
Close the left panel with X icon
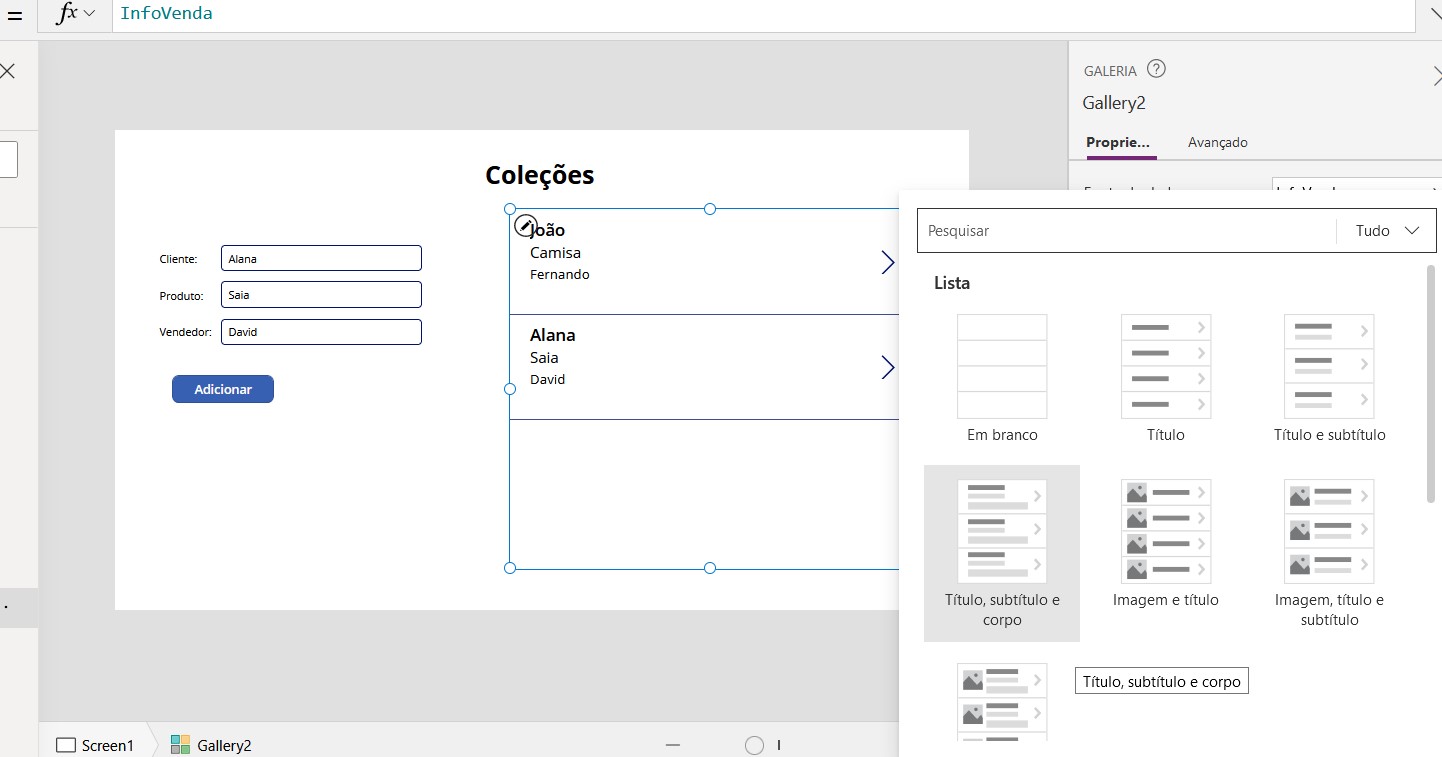point(7,71)
